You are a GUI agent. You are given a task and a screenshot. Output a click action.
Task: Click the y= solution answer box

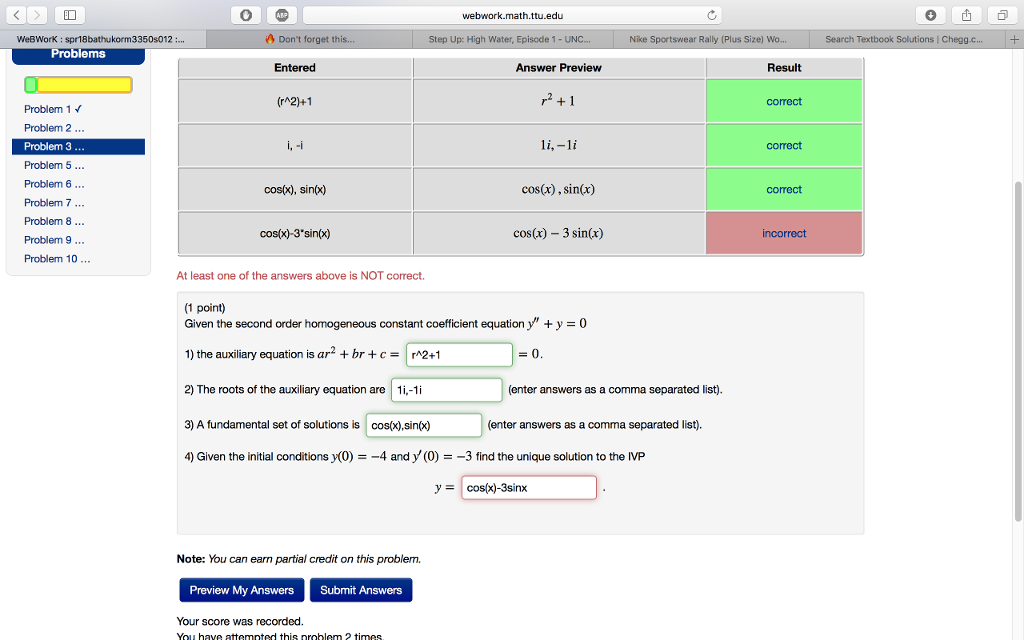[x=528, y=487]
